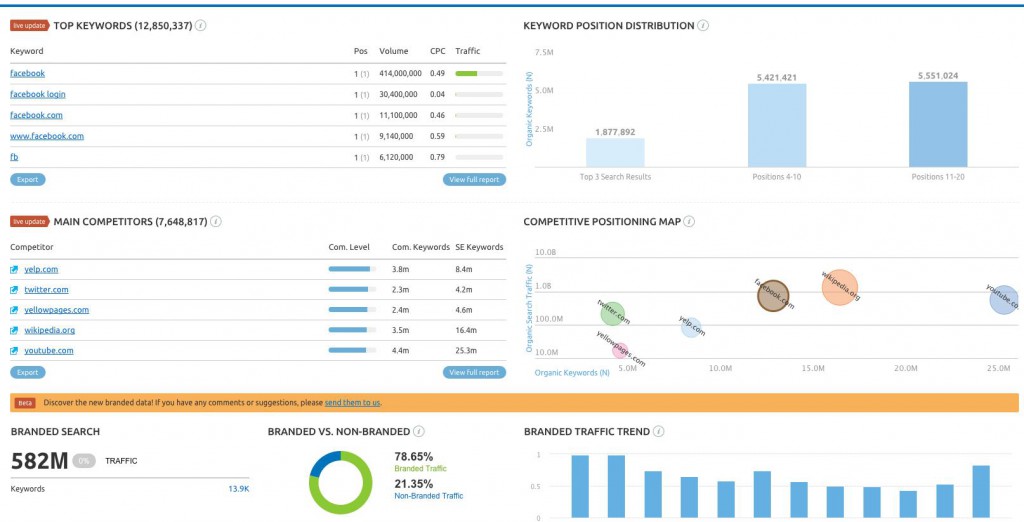
Task: Open info icon beside Keyword Position Distribution
Action: pos(703,25)
